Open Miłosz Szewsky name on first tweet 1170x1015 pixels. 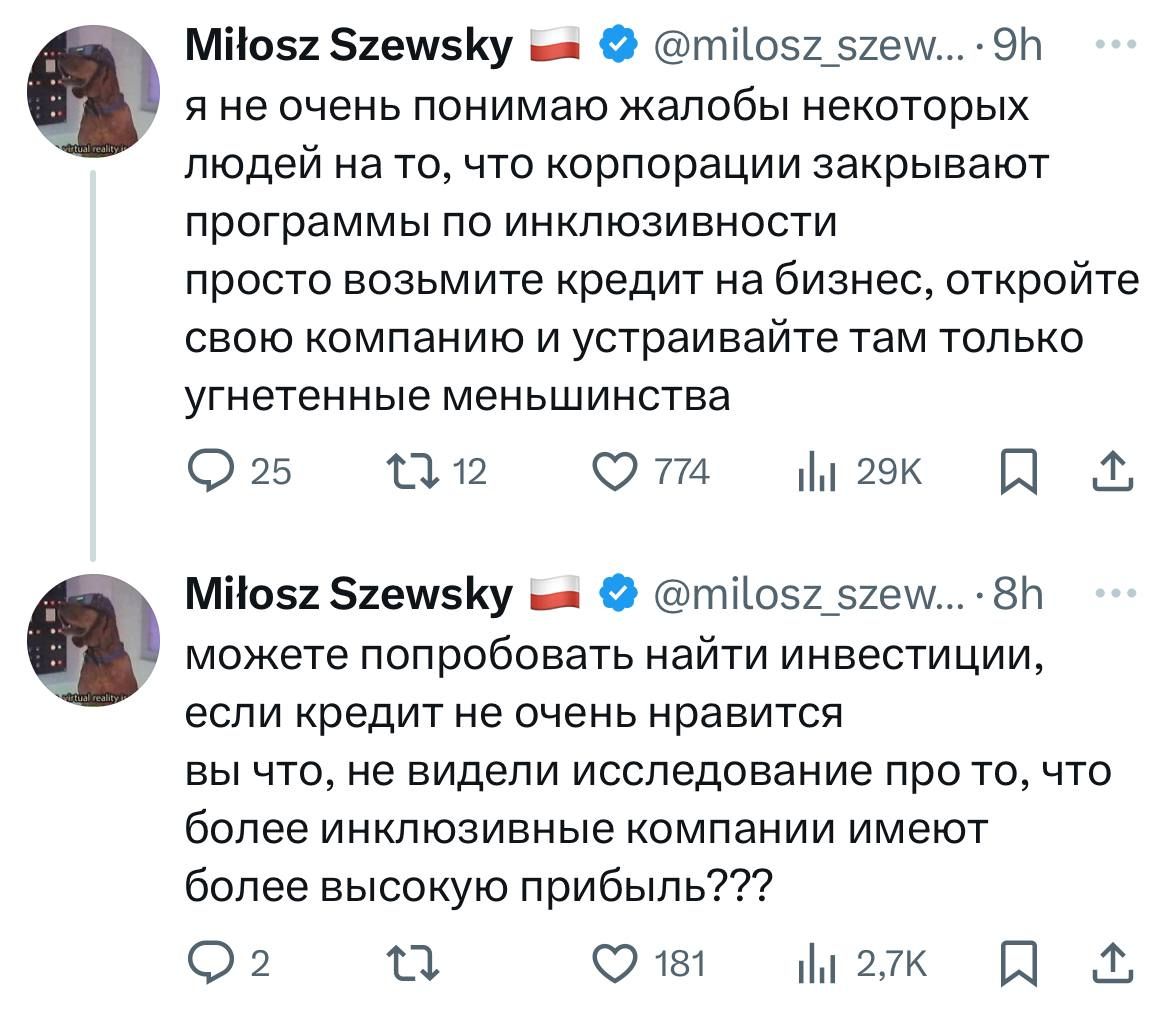pyautogui.click(x=349, y=46)
